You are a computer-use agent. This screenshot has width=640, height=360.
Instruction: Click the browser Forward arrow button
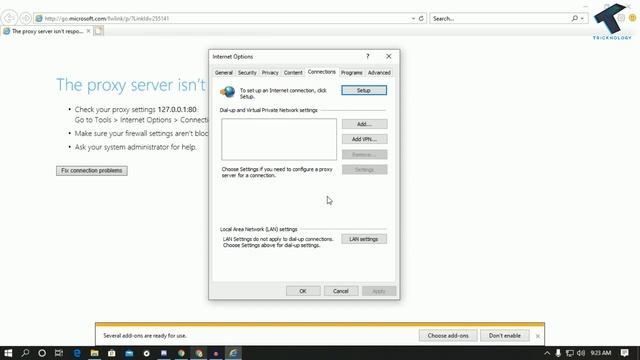(26, 18)
